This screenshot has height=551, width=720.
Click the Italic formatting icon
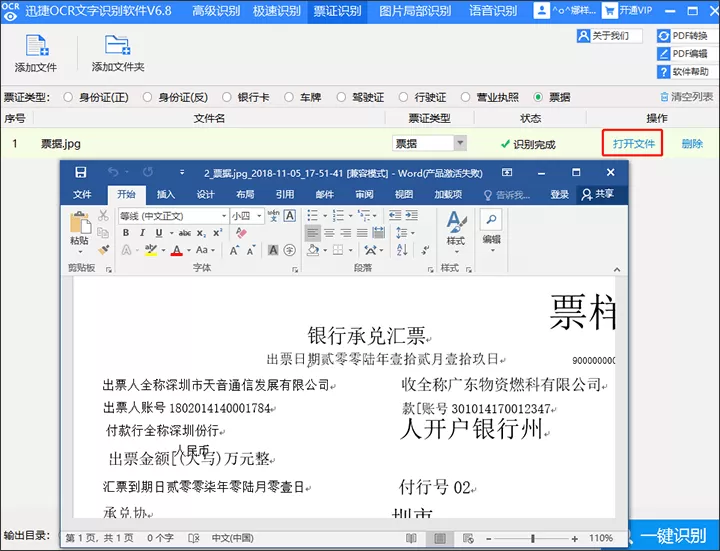(x=142, y=233)
